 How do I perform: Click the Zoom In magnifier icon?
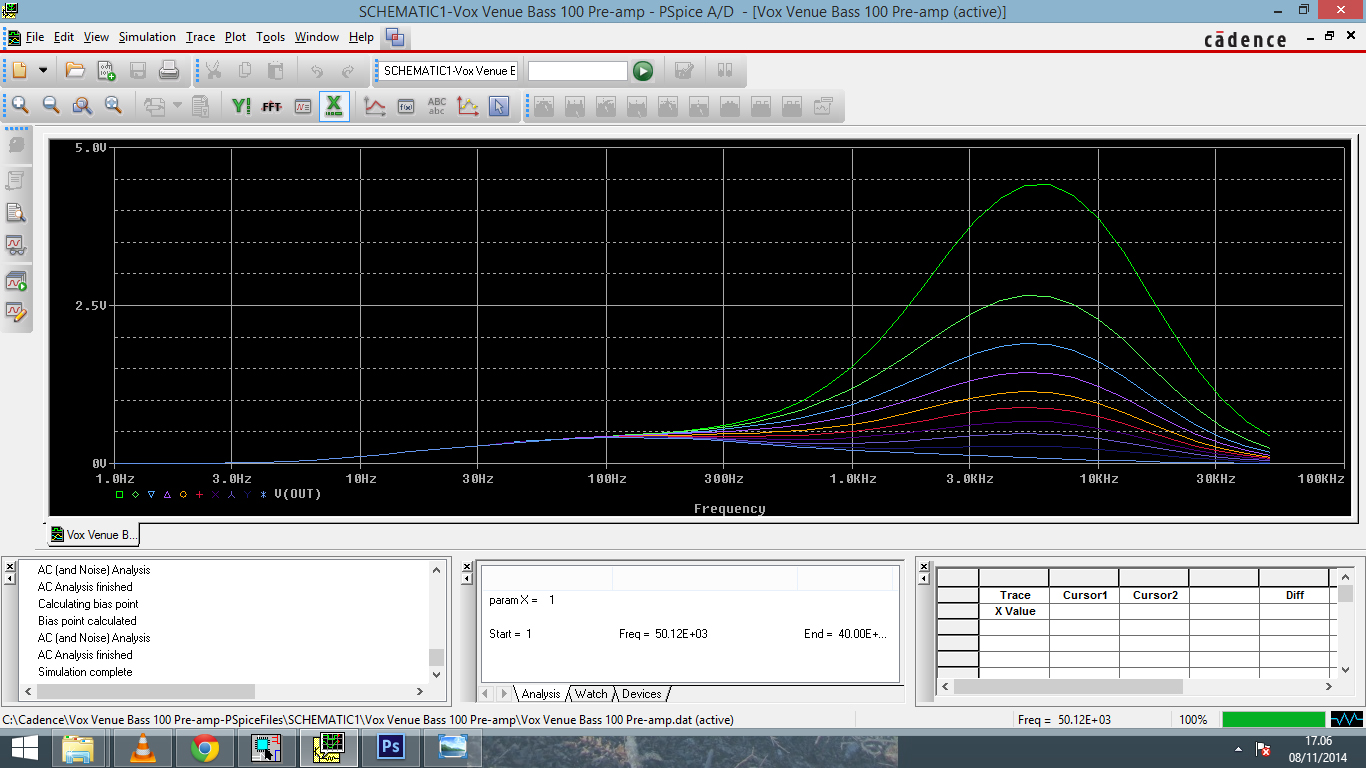(x=20, y=106)
